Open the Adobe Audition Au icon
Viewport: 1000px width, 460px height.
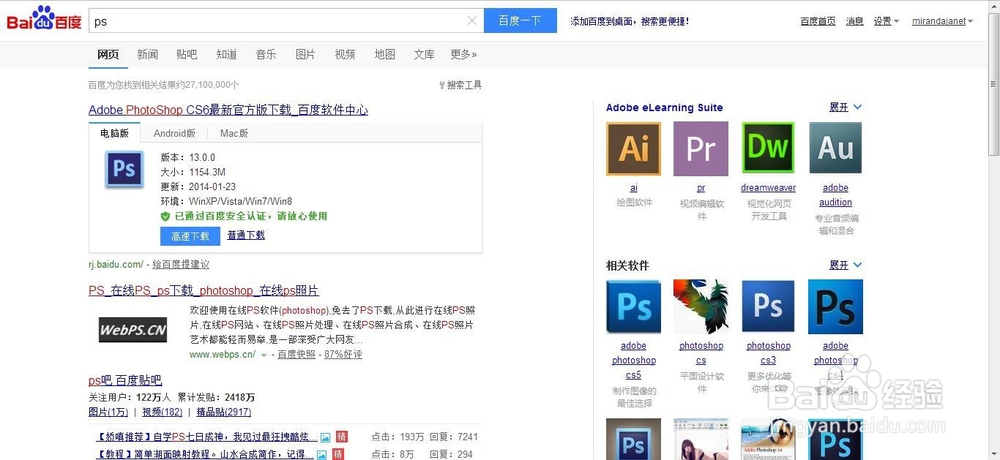(835, 148)
